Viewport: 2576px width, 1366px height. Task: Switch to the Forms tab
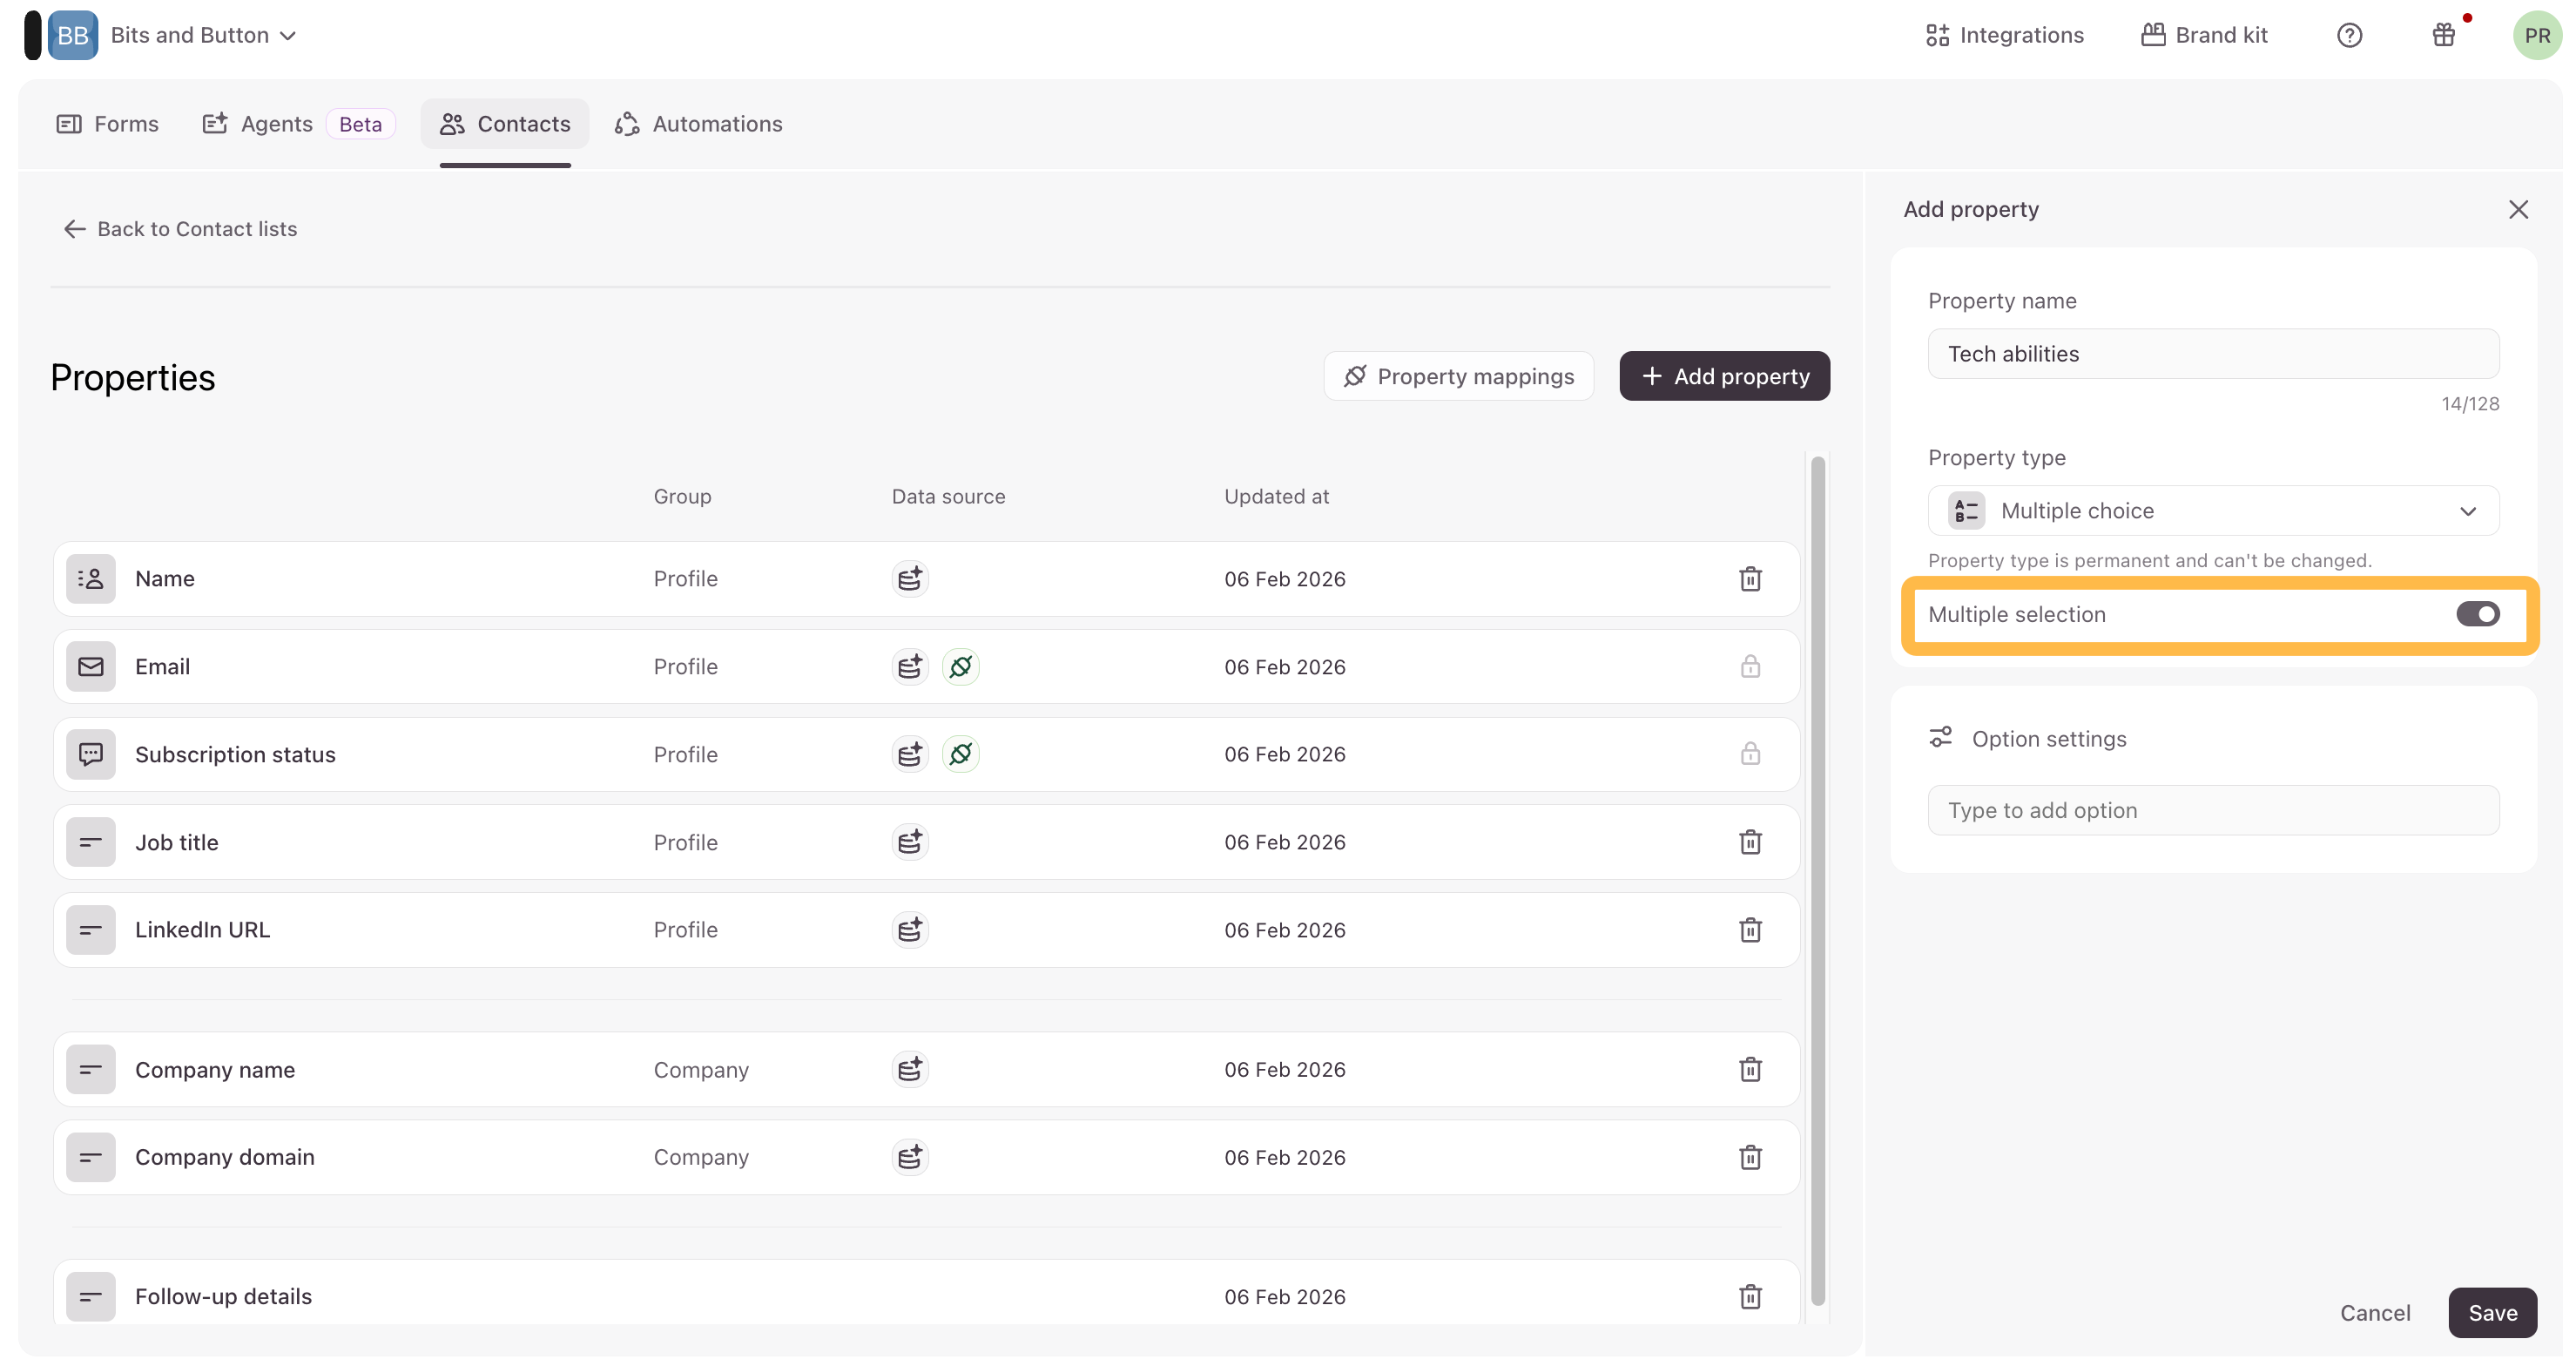108,124
